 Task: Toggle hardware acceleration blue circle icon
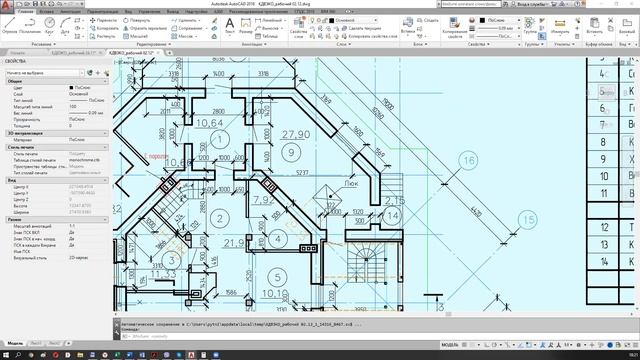[x=610, y=345]
